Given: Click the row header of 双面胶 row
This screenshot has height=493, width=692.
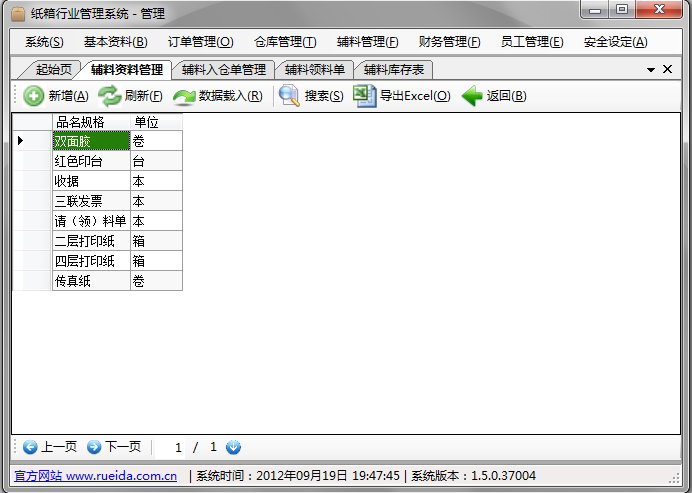Looking at the screenshot, I should coord(32,141).
